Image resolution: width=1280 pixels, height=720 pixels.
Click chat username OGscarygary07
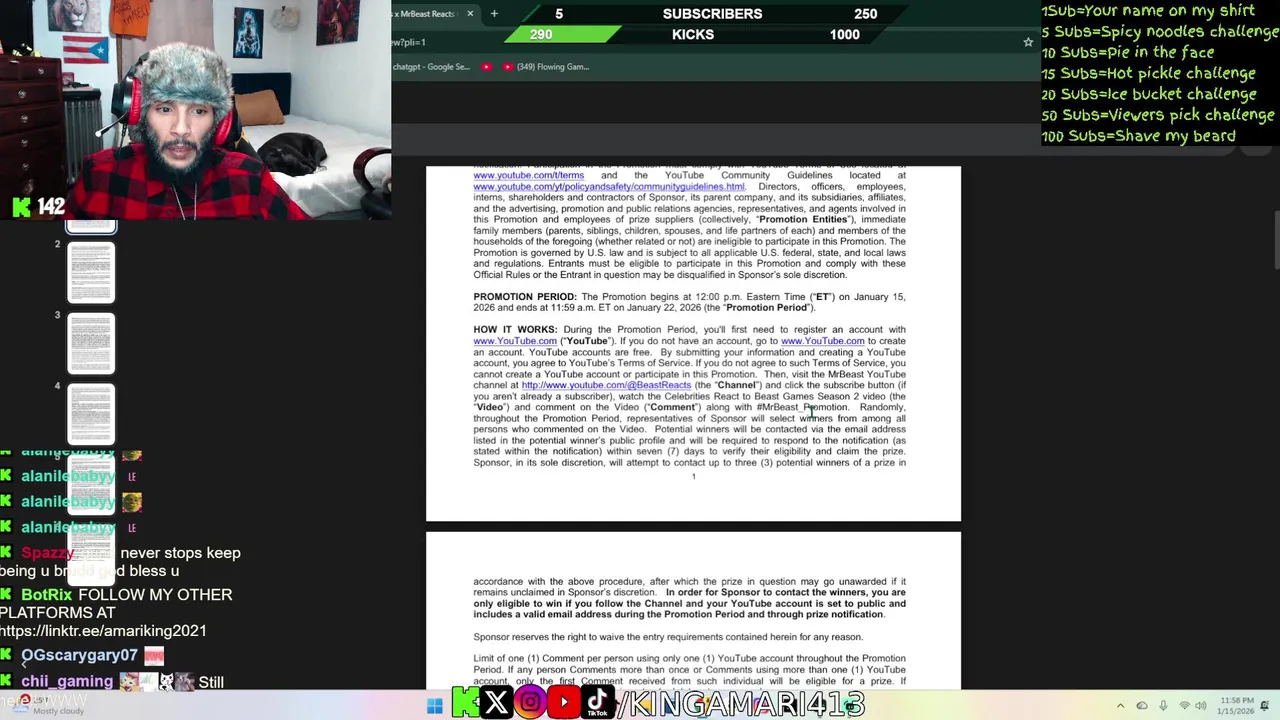click(x=79, y=655)
